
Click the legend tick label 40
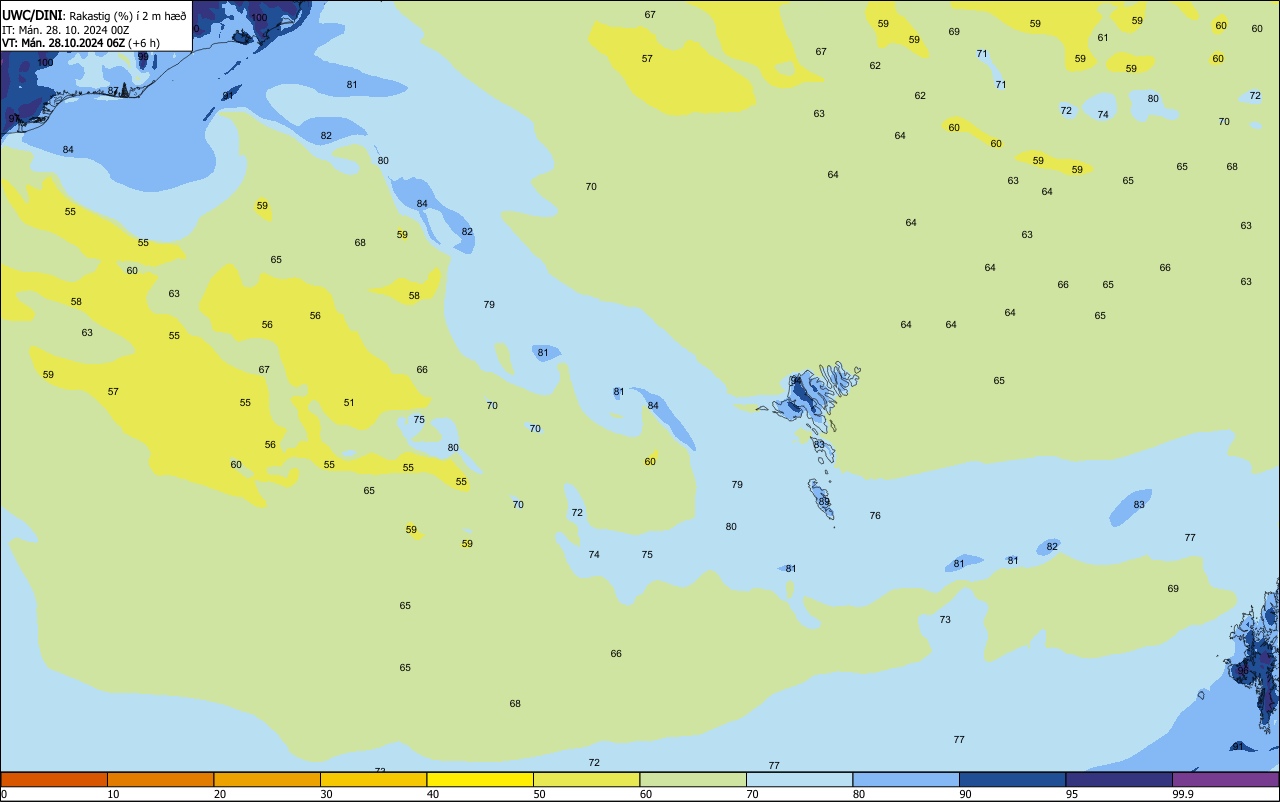tap(433, 794)
